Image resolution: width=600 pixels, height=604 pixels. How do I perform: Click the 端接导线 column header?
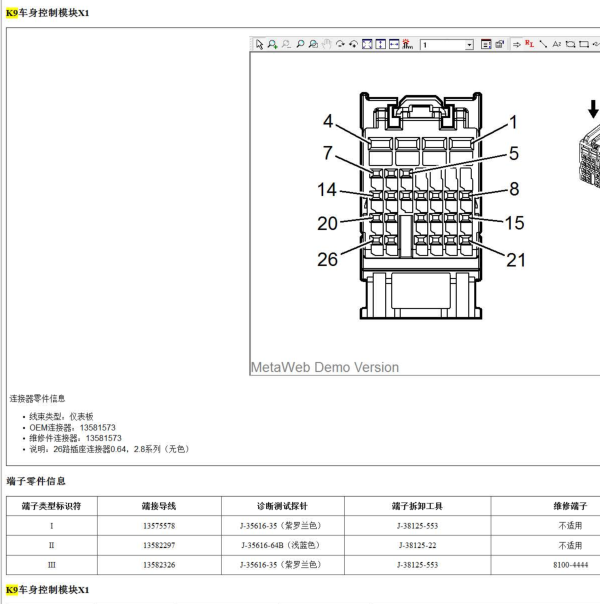pyautogui.click(x=159, y=506)
